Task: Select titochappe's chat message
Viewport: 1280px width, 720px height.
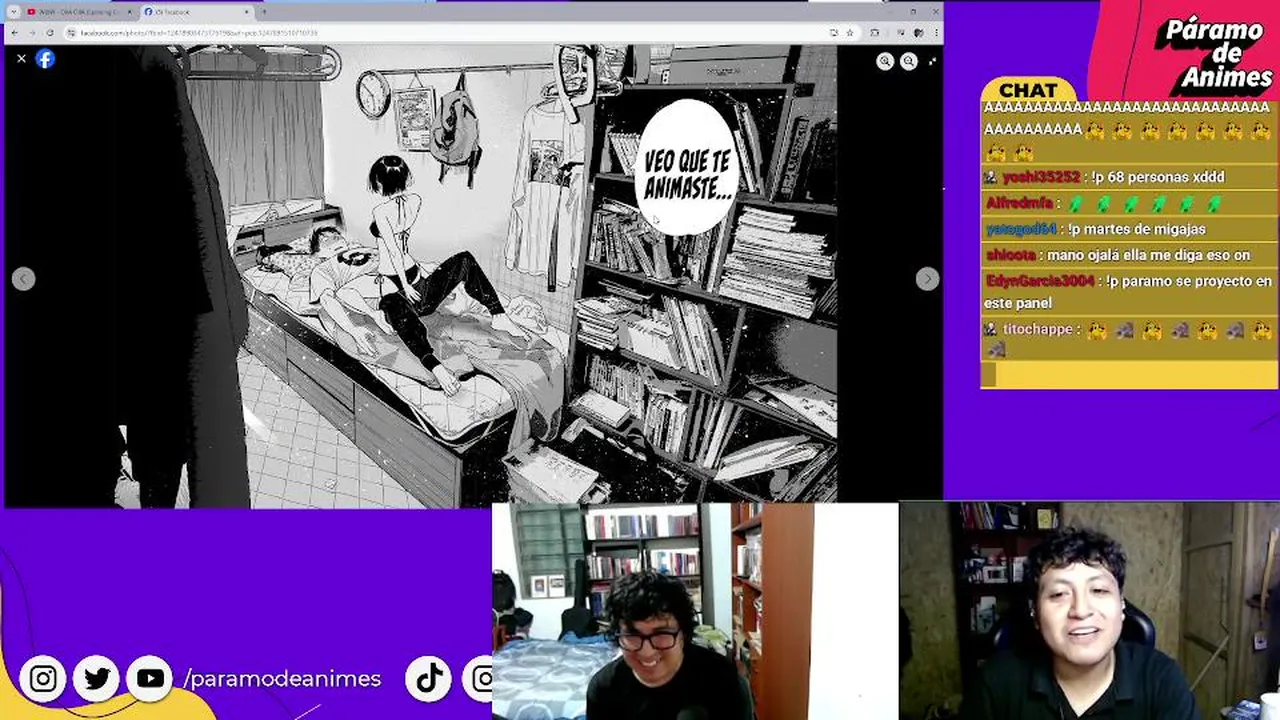Action: [x=1128, y=338]
